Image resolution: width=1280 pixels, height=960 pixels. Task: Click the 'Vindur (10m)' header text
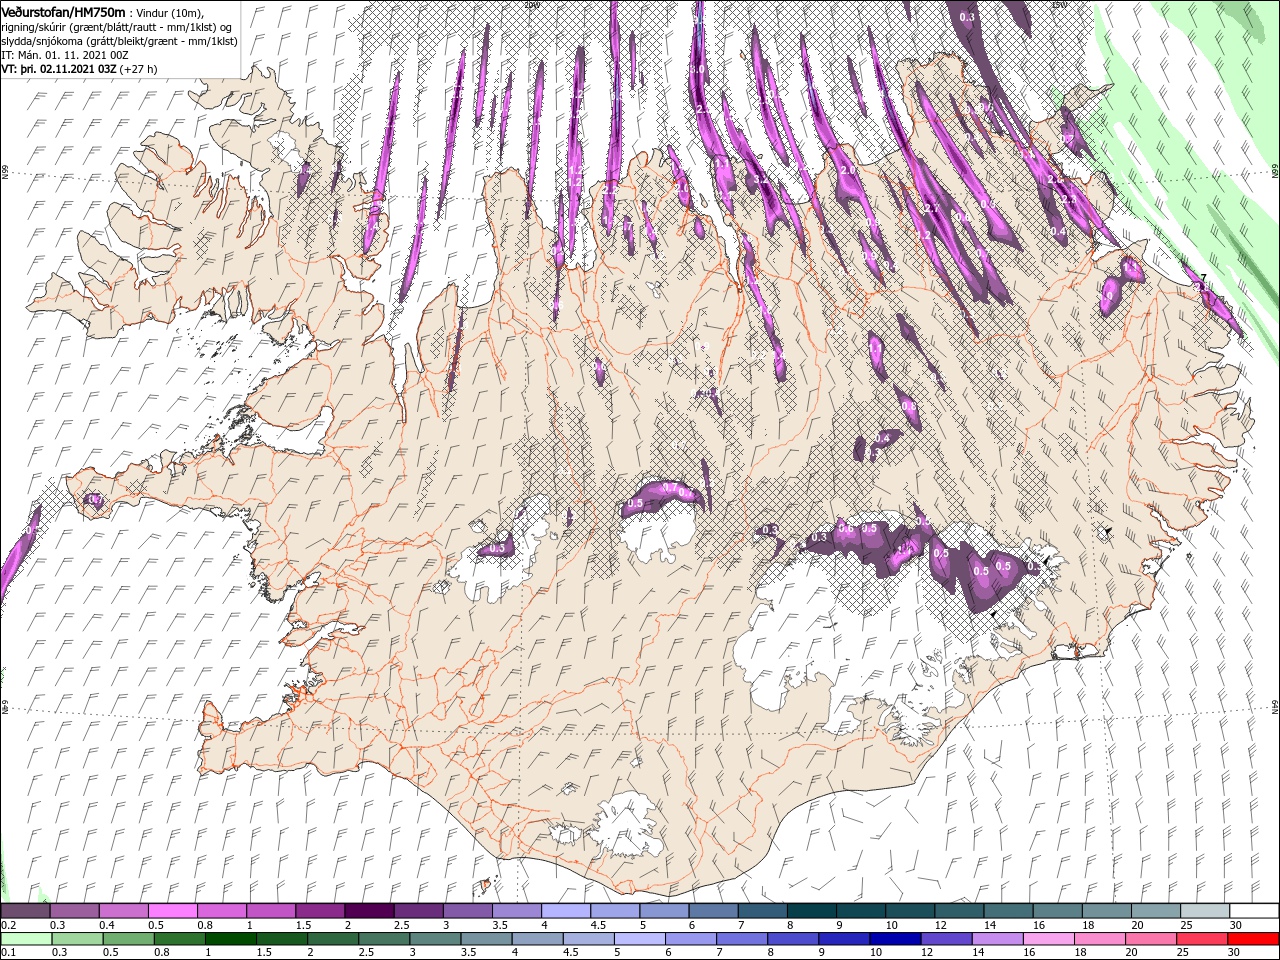click(171, 12)
